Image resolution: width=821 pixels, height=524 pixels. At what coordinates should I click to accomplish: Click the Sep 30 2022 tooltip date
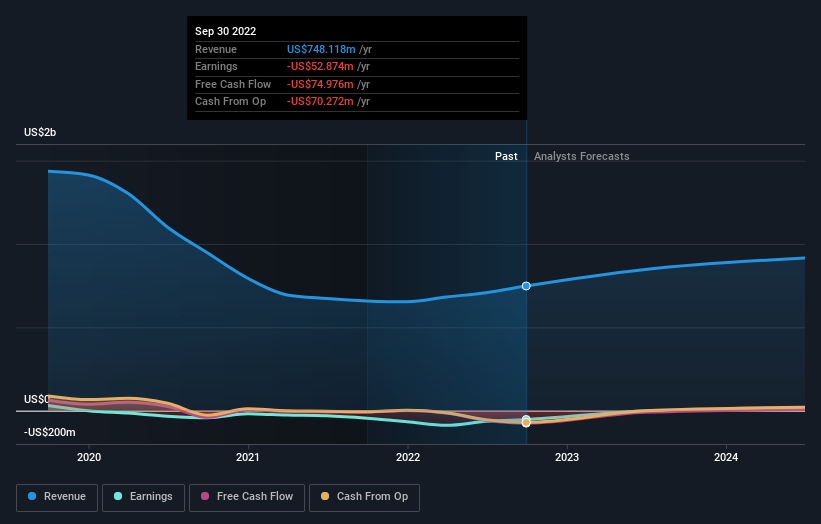(x=226, y=31)
